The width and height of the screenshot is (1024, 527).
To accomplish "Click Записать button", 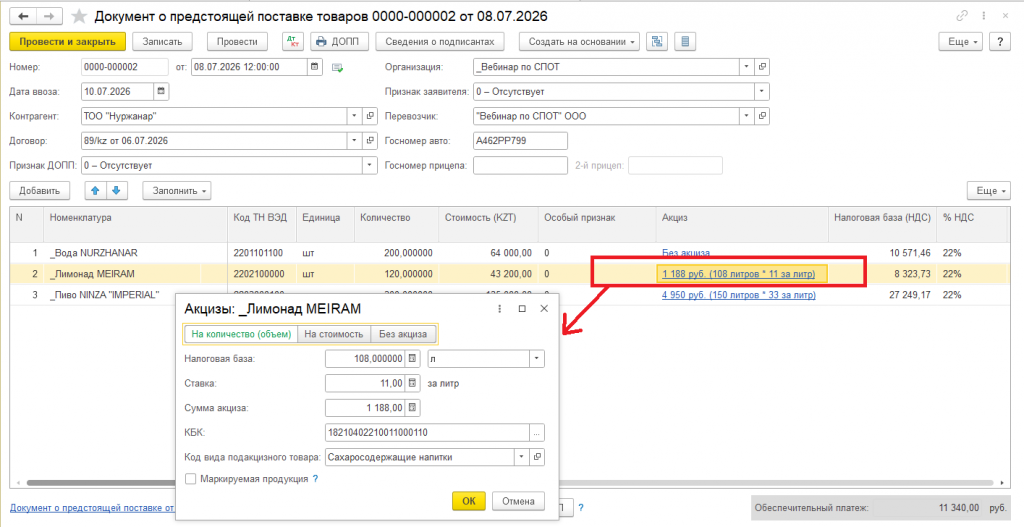I will (163, 42).
